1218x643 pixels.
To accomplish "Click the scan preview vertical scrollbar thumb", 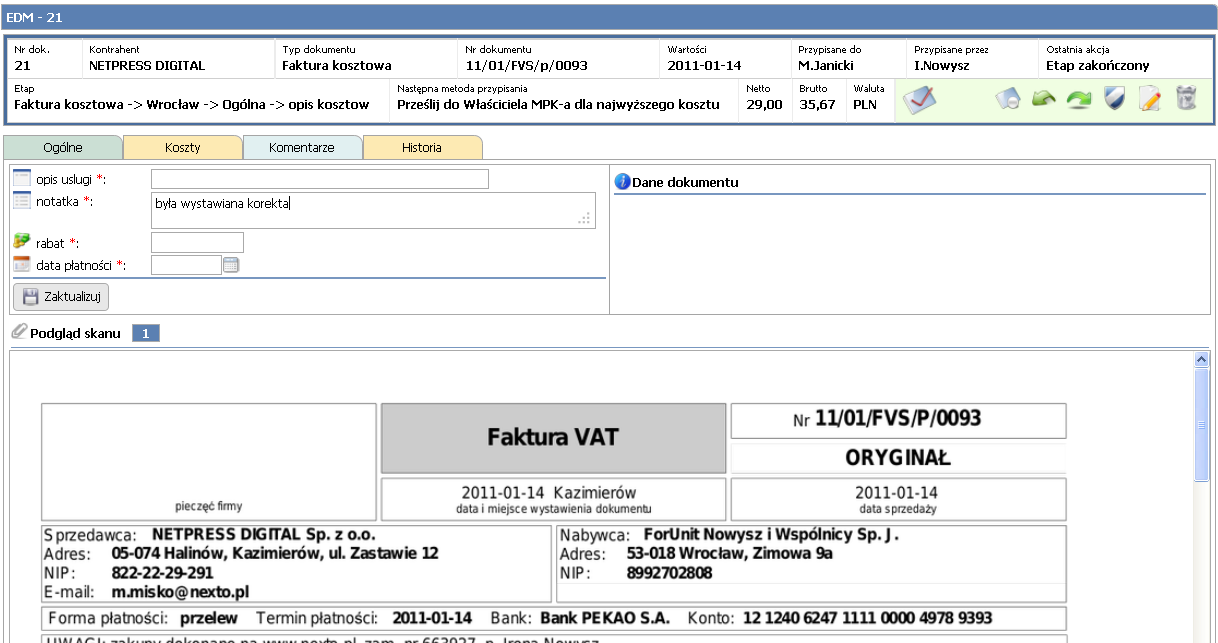I will coord(1202,426).
